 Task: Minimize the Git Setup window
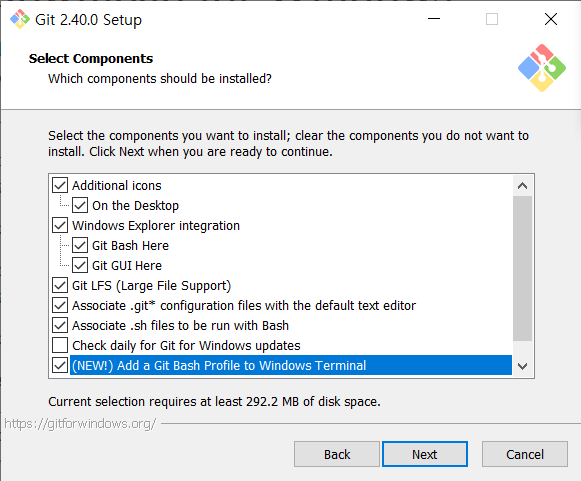click(434, 19)
